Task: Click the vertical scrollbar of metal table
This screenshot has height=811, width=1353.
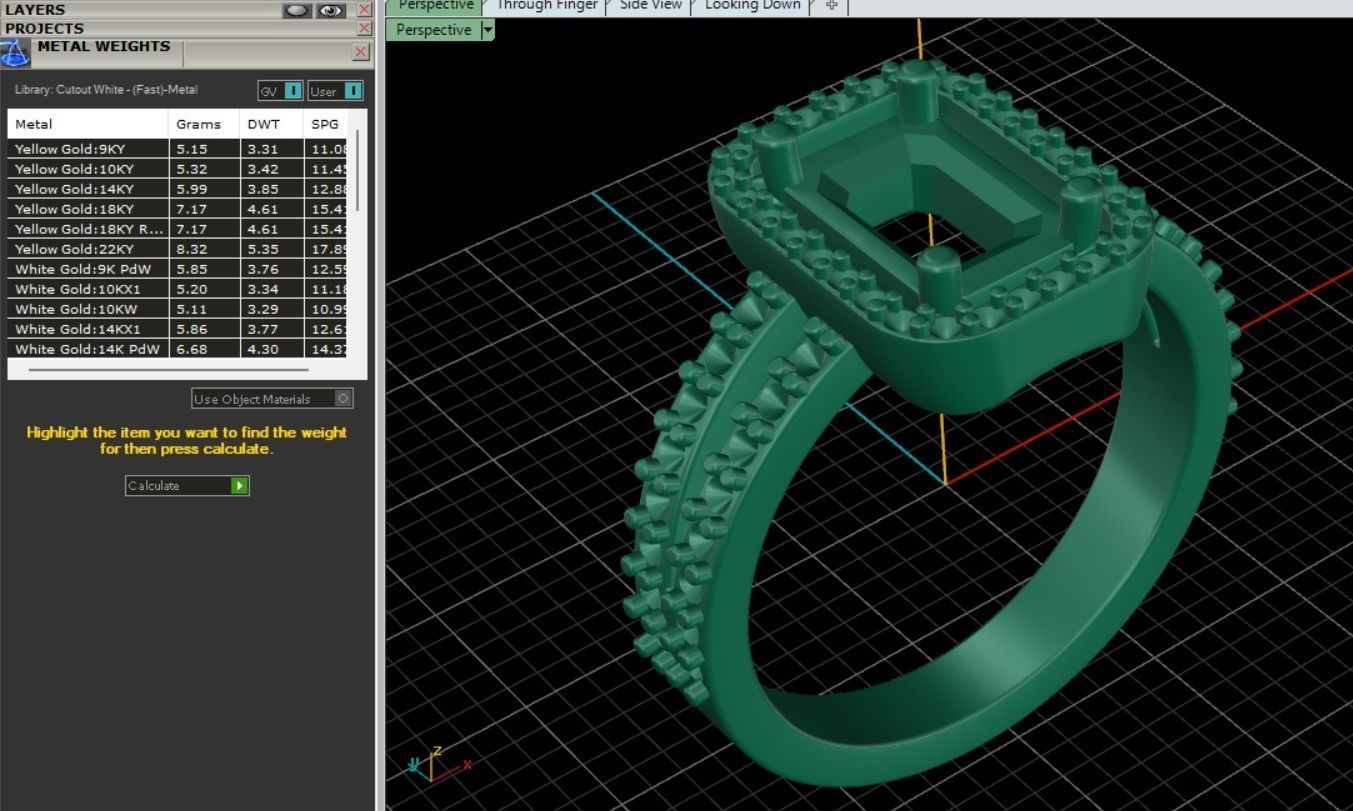Action: point(357,170)
